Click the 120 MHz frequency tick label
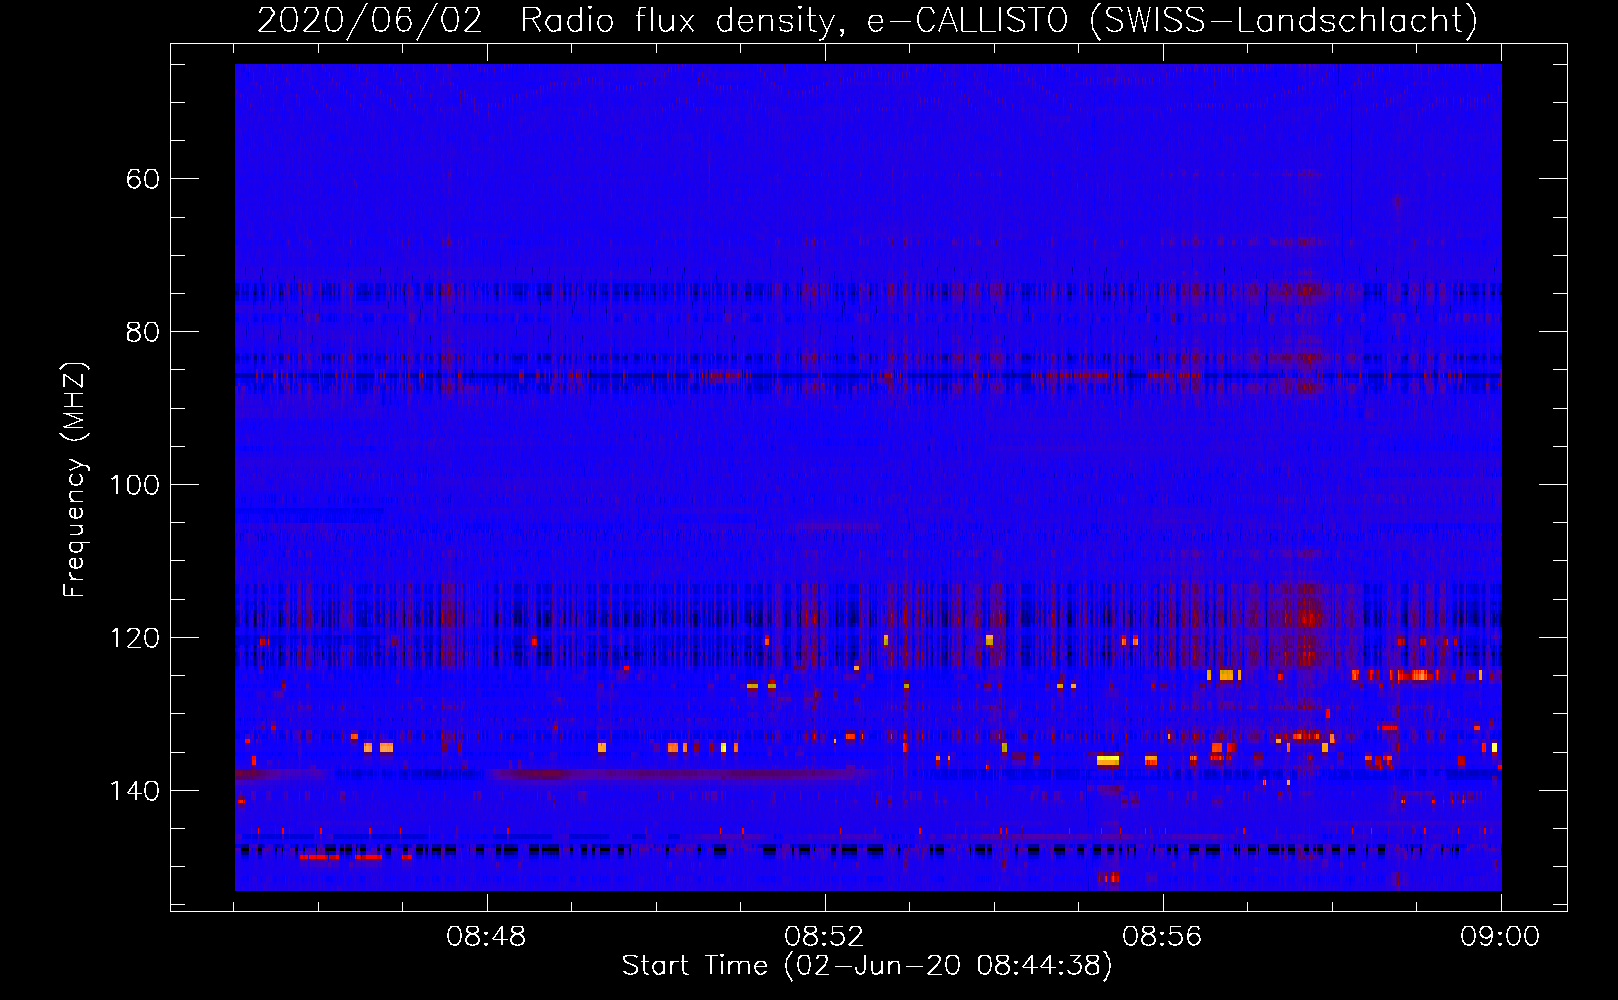 (135, 638)
